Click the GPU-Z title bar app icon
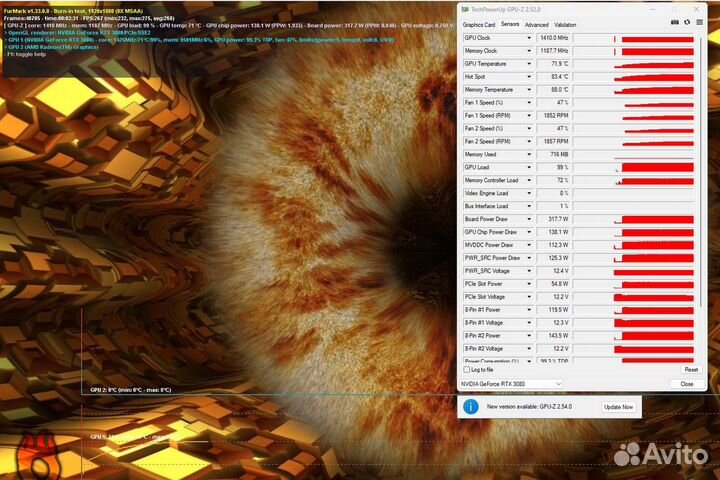Image resolution: width=720 pixels, height=480 pixels. (465, 9)
